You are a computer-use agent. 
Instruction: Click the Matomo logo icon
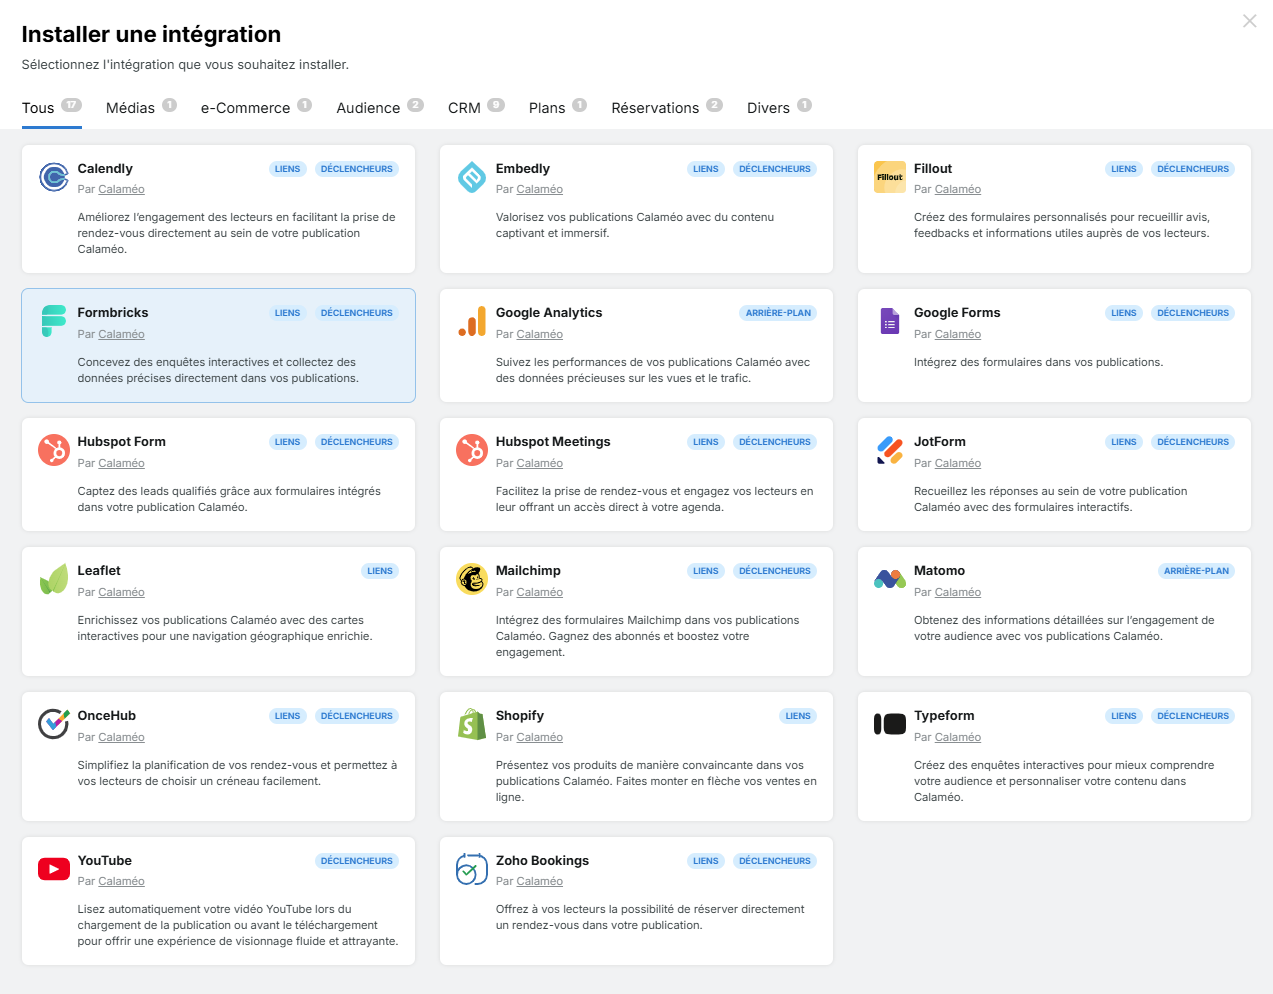tap(890, 579)
